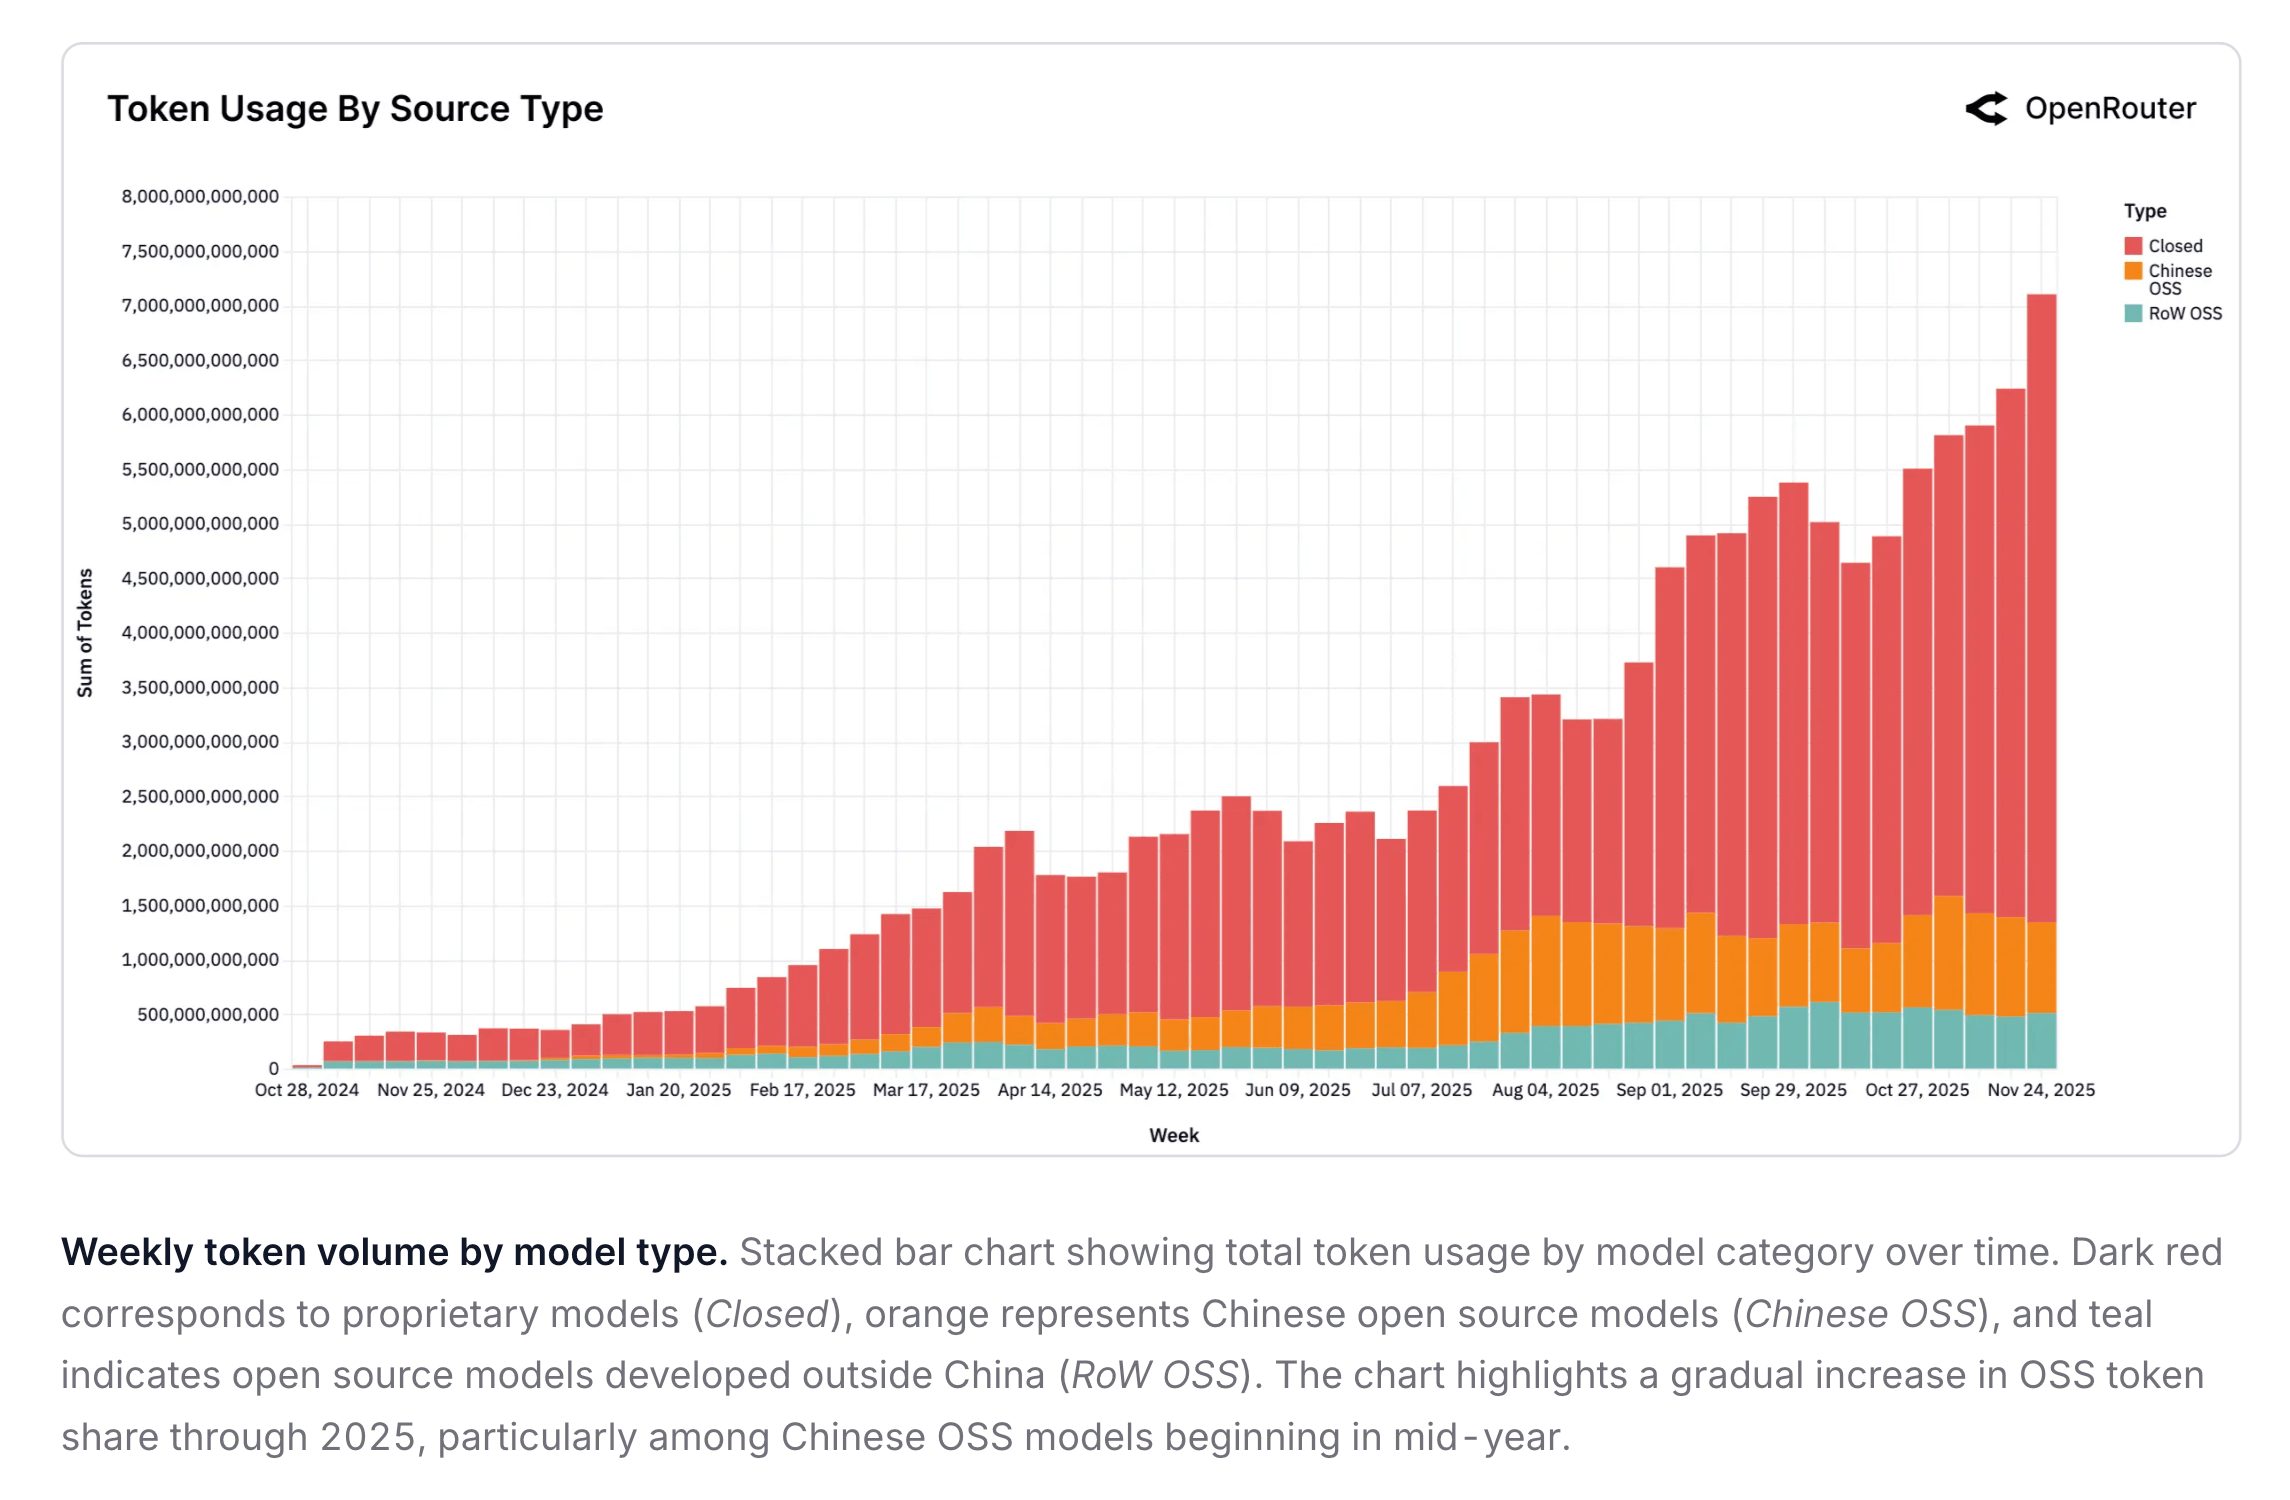This screenshot has width=2290, height=1500.
Task: Click the orange Chinese OSS legend swatch
Action: (x=2133, y=271)
